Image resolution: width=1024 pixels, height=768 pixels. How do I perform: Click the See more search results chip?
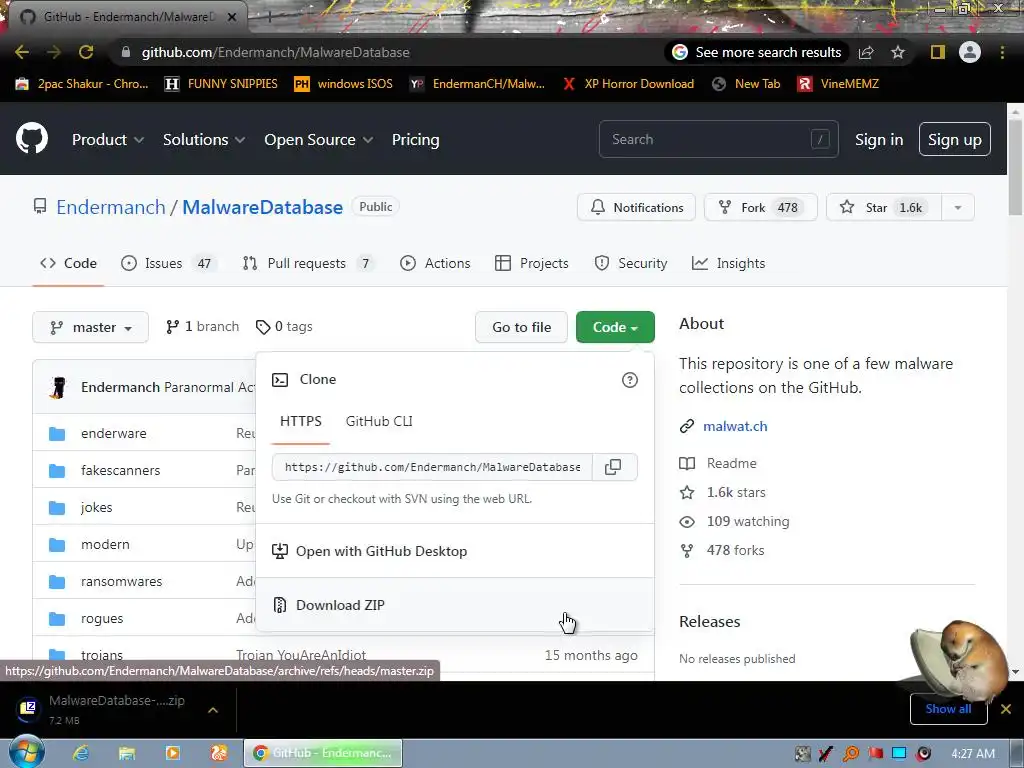tap(757, 52)
